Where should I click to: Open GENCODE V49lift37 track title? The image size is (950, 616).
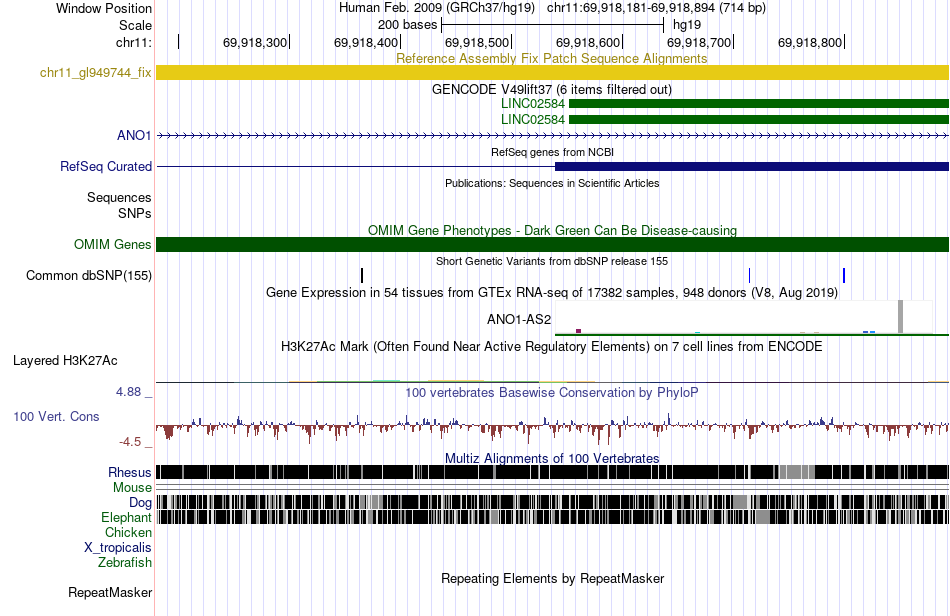click(552, 90)
